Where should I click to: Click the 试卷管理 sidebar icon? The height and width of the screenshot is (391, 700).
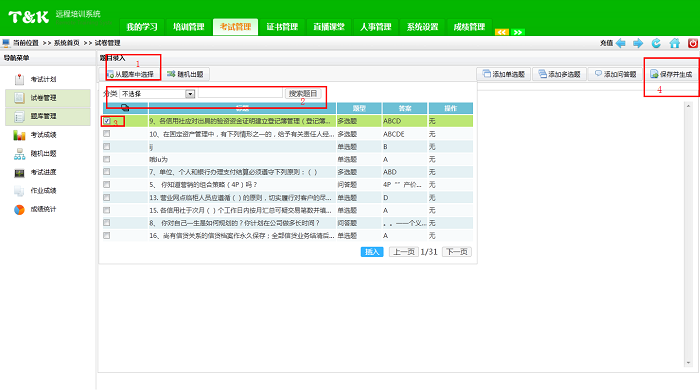[x=19, y=98]
